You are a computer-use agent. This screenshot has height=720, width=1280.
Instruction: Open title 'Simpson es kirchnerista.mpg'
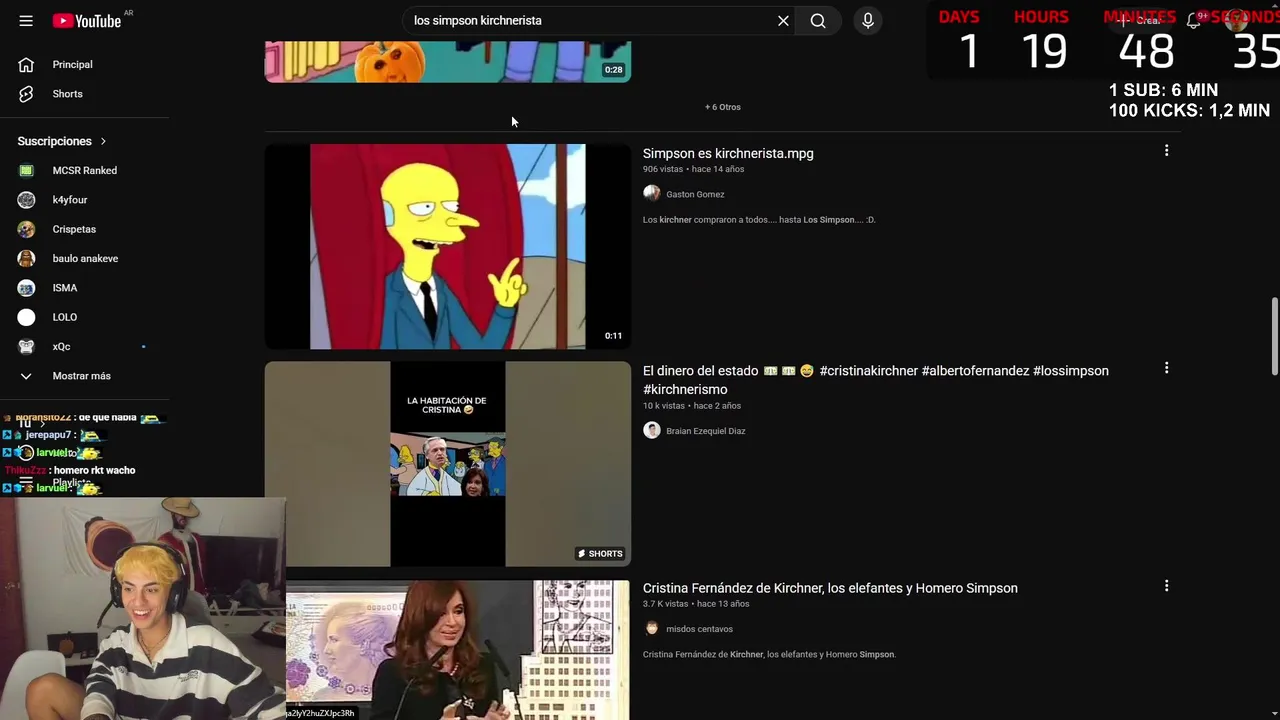[x=728, y=154]
